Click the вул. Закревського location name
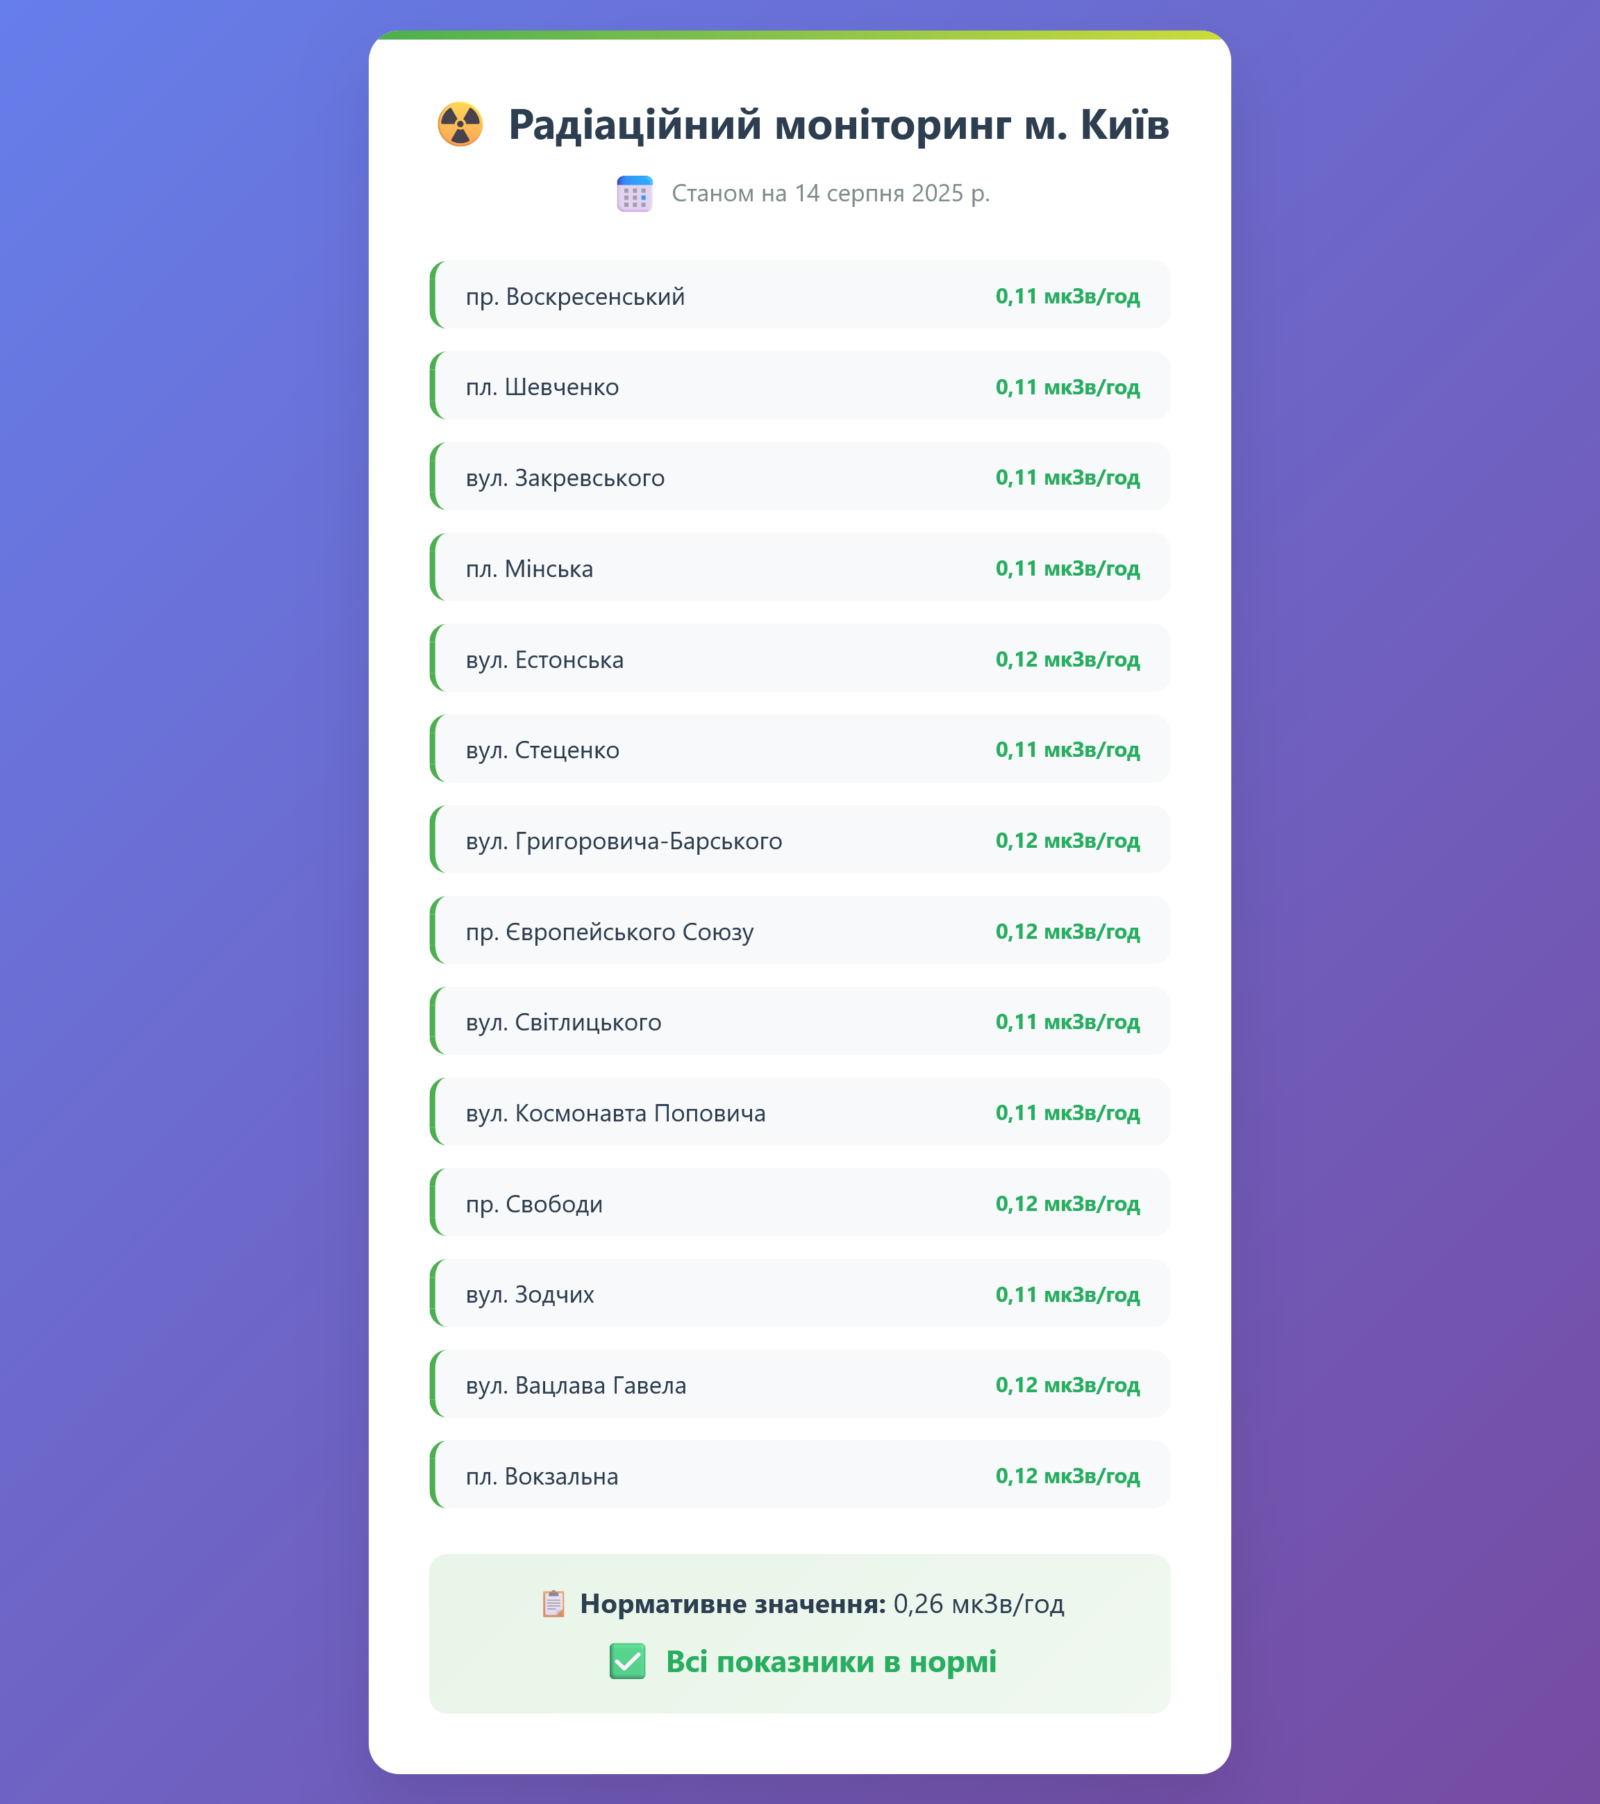This screenshot has height=1804, width=1600. point(565,478)
